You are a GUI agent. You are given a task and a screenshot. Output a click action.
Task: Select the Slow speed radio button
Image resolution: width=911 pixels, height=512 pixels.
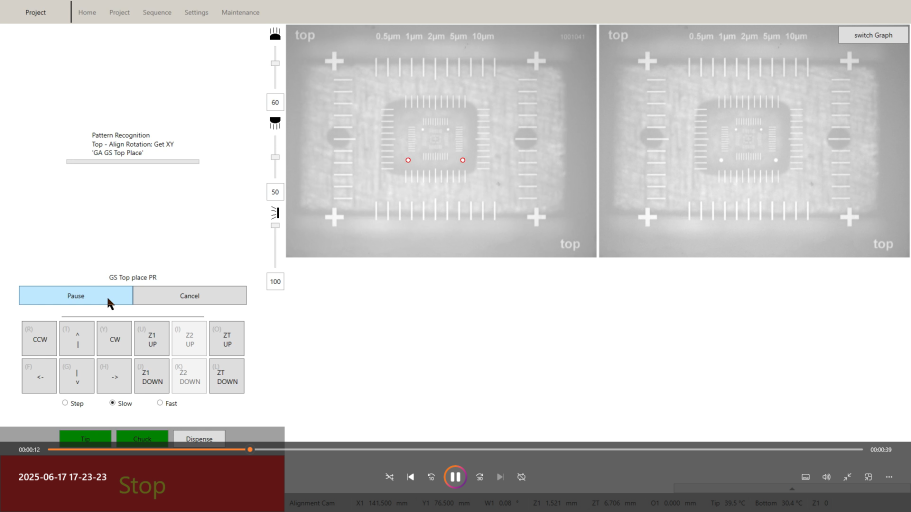pos(112,403)
